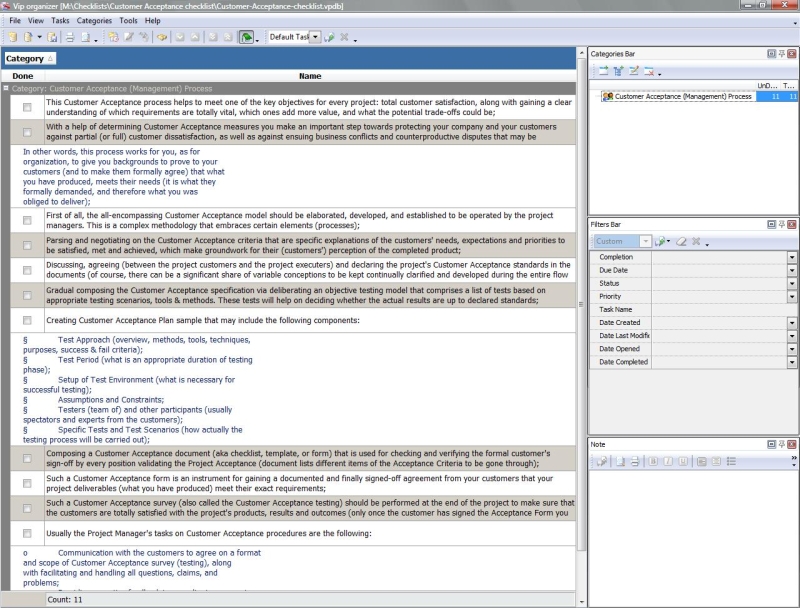Open the Due Date filter dropdown
800x608 pixels.
point(791,271)
